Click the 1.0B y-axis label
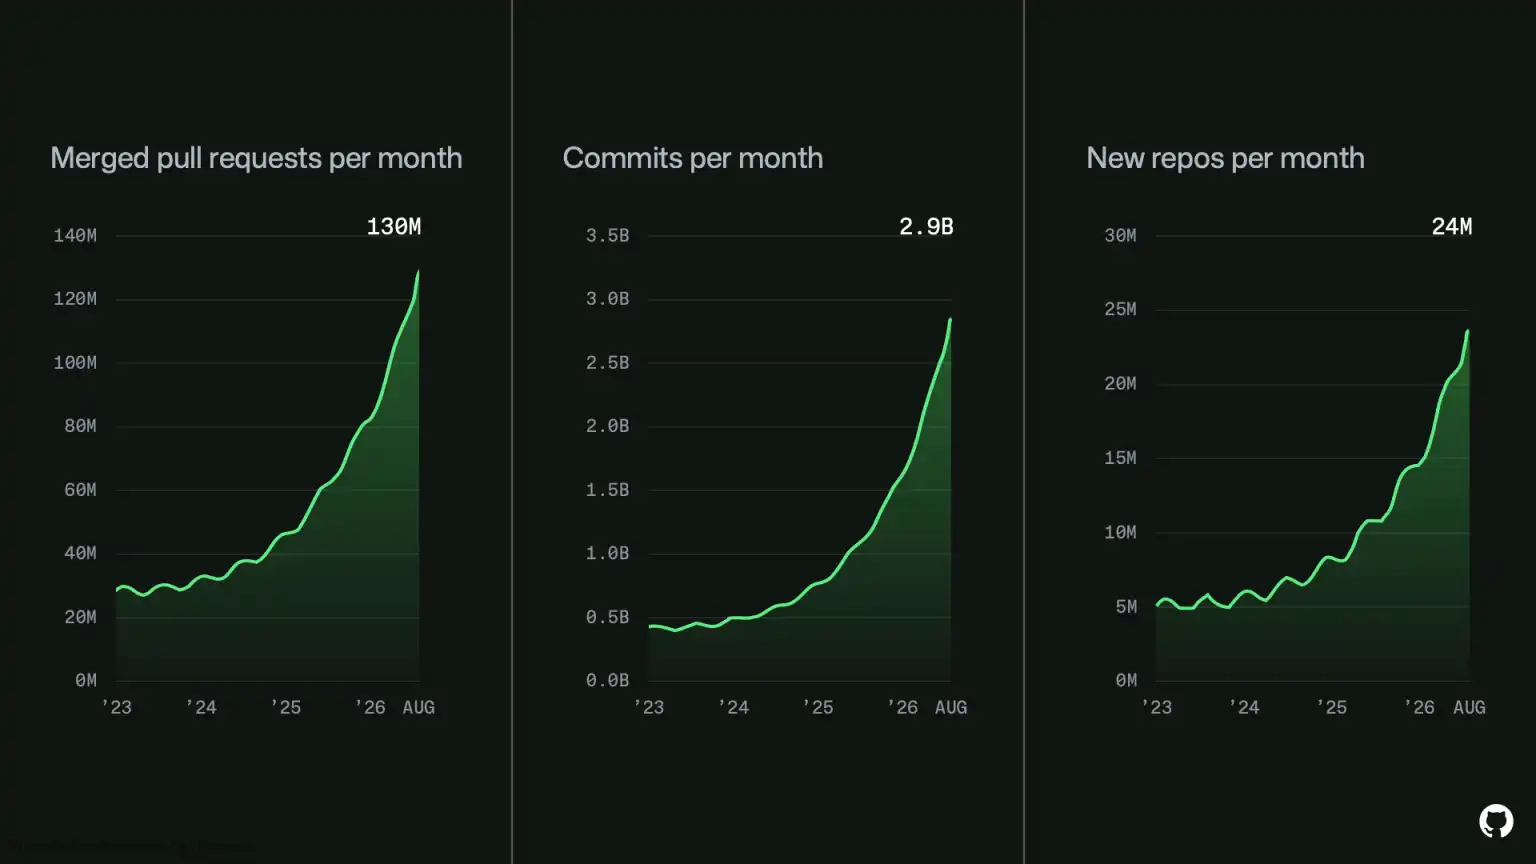 click(608, 553)
